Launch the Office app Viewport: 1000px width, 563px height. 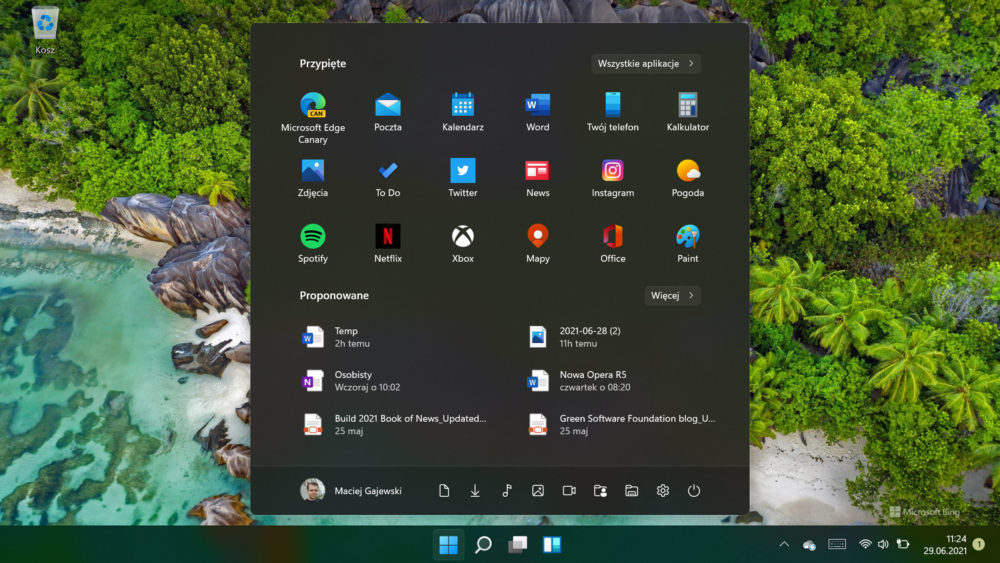click(612, 244)
